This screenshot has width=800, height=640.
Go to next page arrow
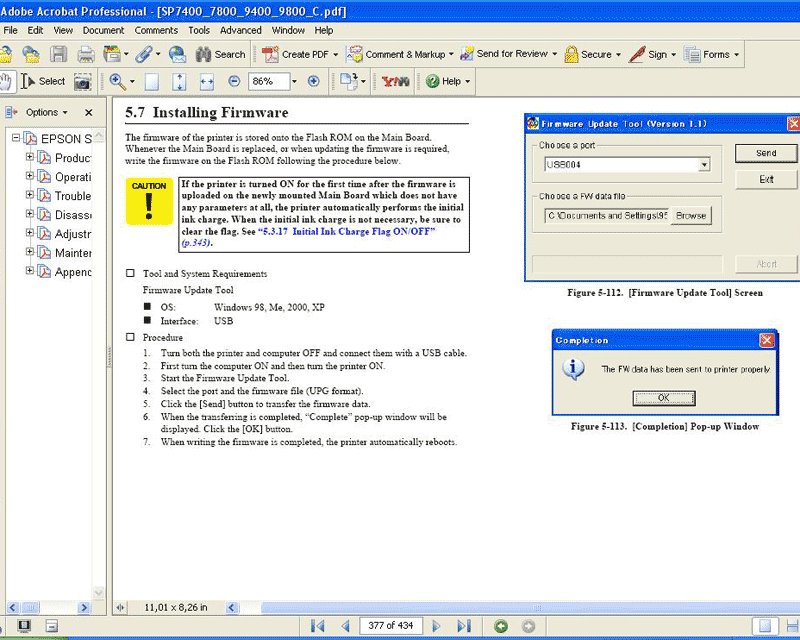coord(436,626)
